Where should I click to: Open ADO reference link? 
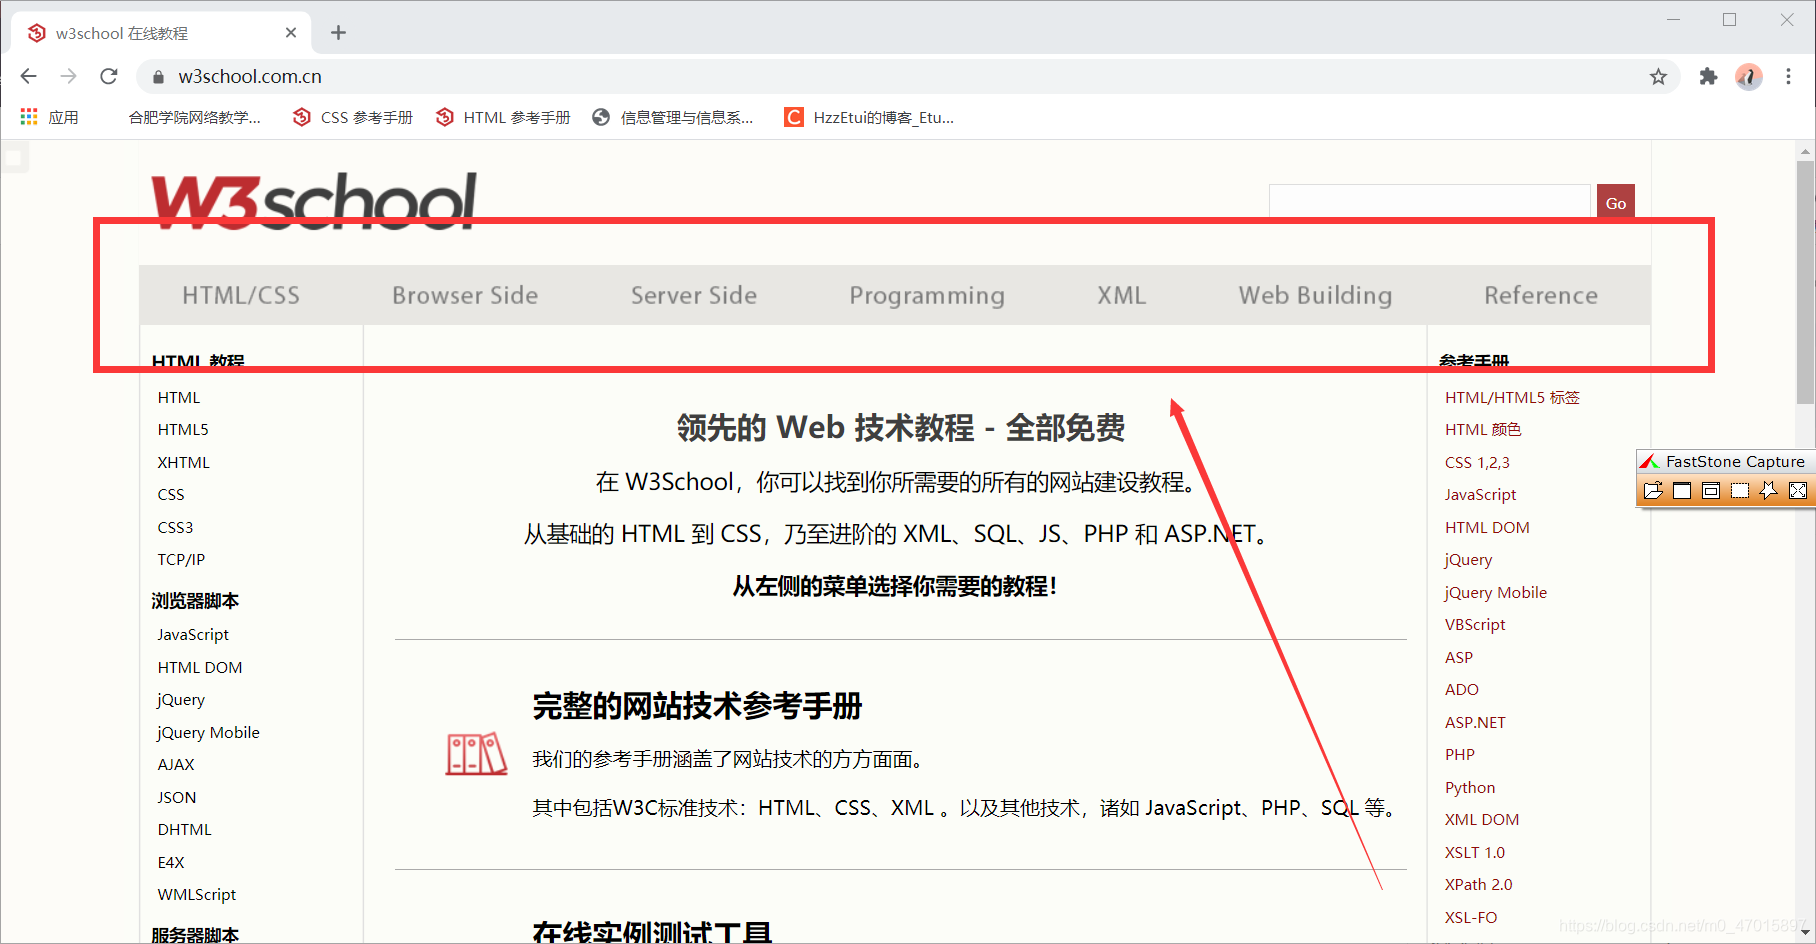(1462, 690)
